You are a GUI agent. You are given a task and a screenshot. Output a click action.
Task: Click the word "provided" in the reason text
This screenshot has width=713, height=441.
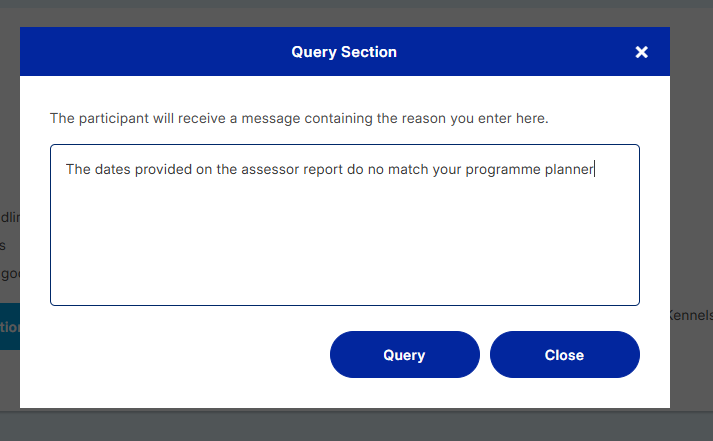(x=163, y=169)
